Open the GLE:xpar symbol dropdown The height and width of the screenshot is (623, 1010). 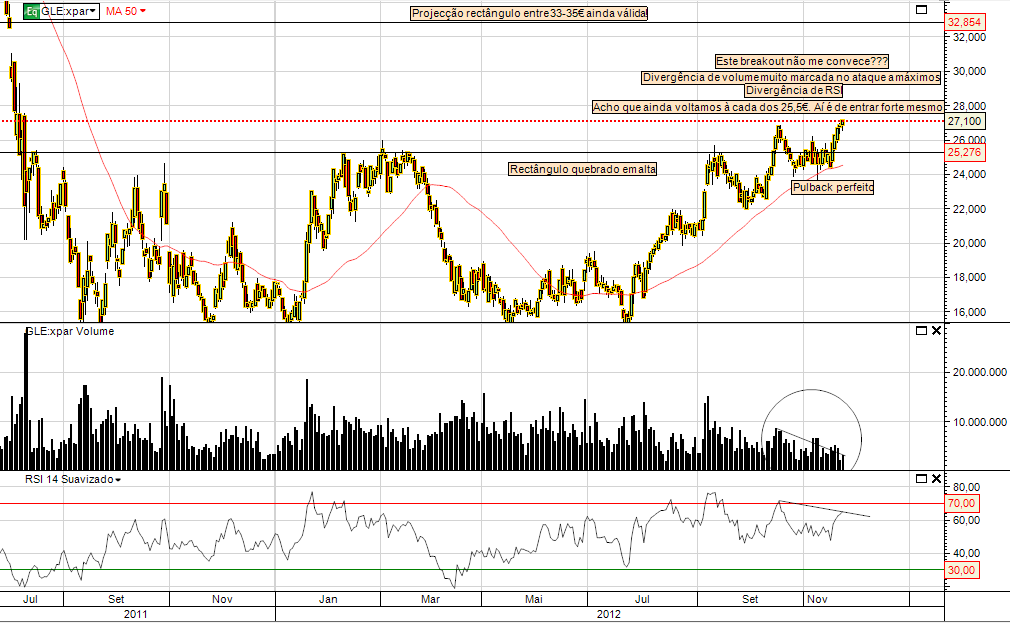69,12
